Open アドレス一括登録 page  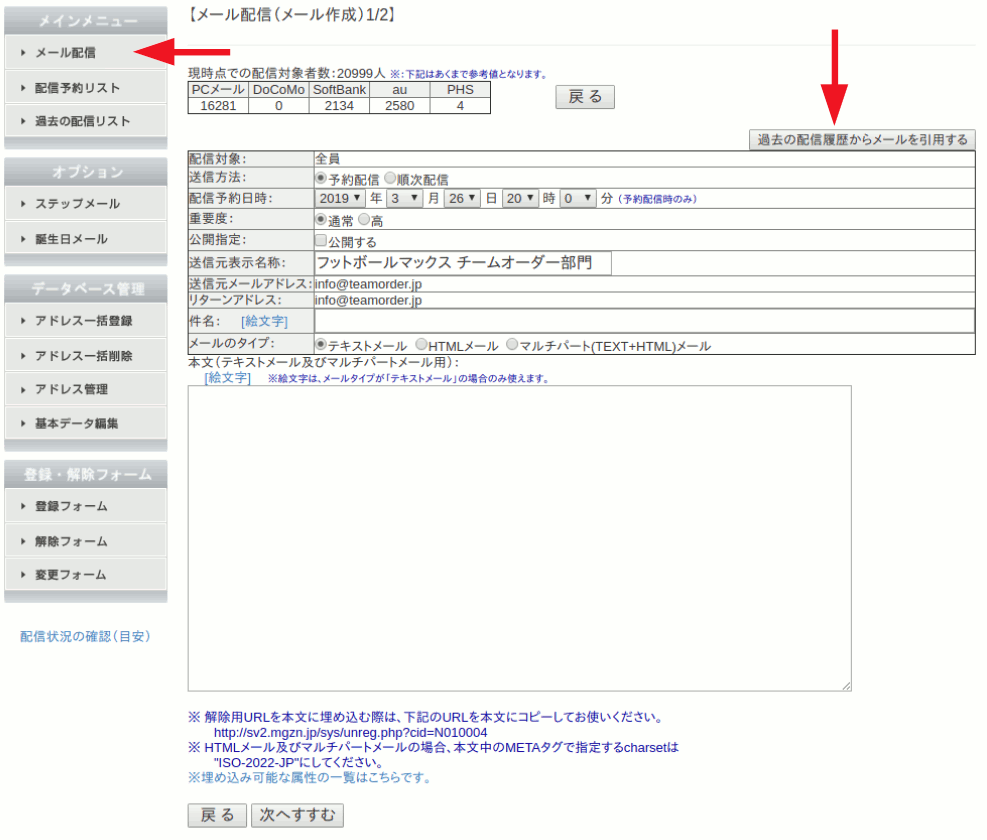tap(83, 321)
